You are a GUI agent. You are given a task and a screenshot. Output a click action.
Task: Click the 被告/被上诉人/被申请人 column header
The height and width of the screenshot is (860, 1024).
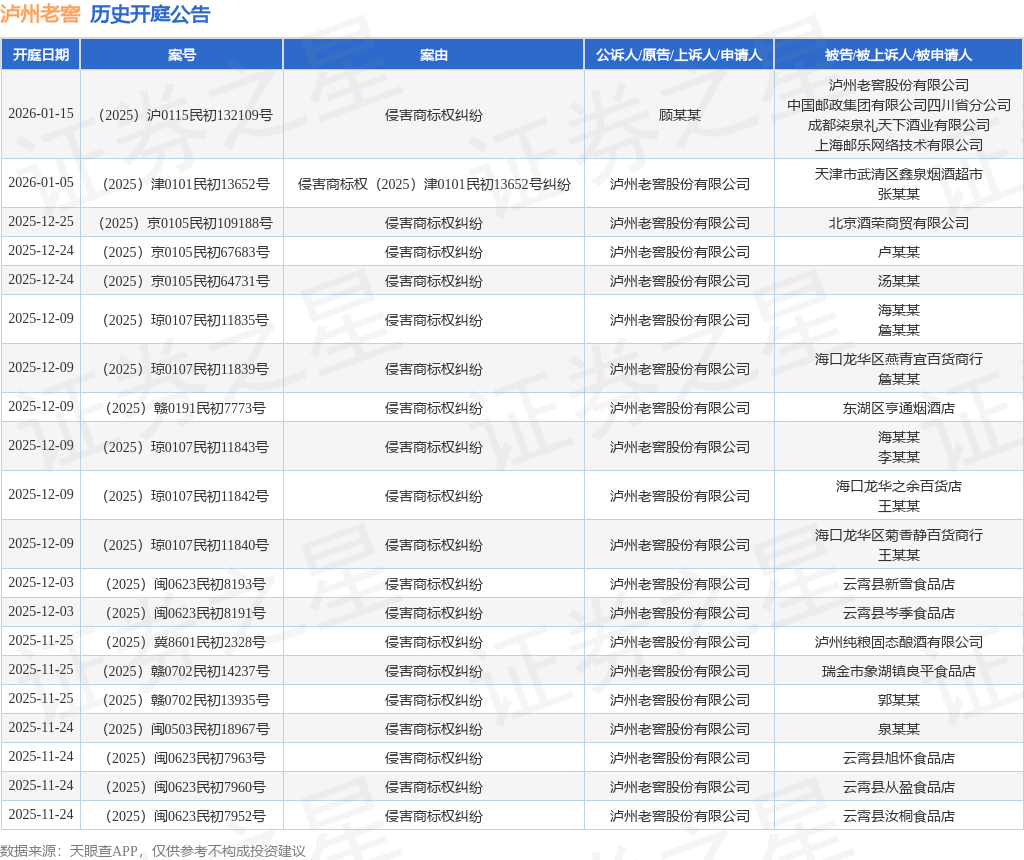899,55
